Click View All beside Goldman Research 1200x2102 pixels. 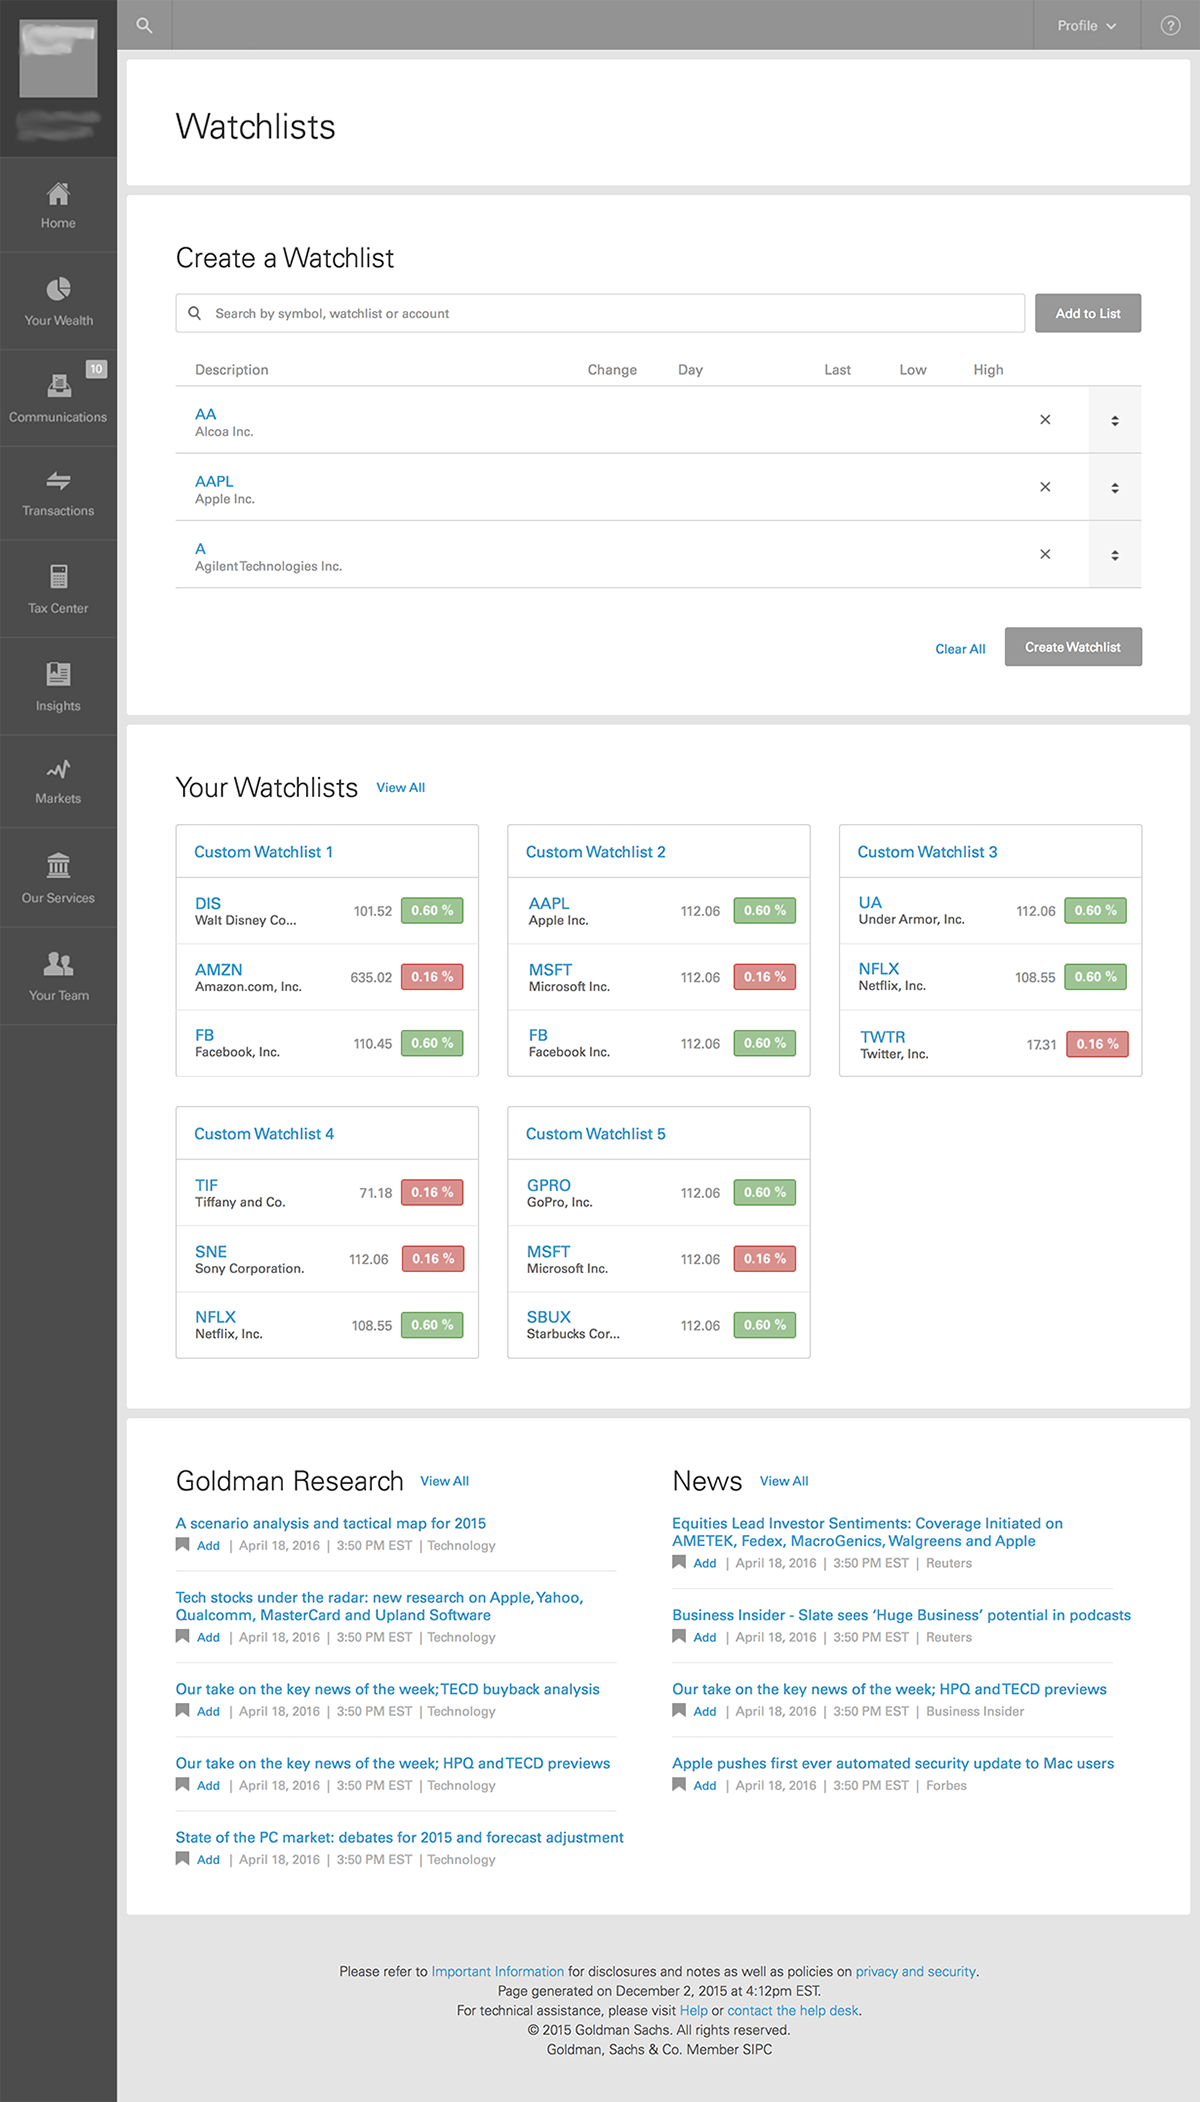[444, 1481]
